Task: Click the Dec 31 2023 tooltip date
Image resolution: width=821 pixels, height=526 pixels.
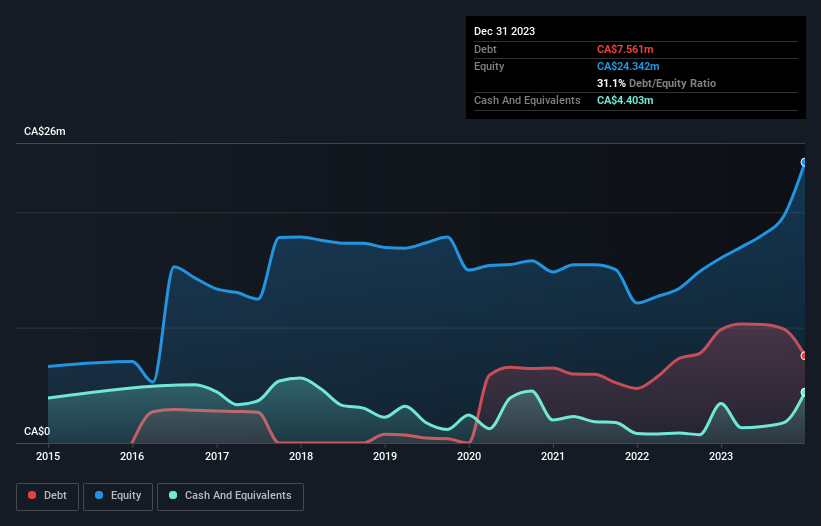Action: [504, 31]
